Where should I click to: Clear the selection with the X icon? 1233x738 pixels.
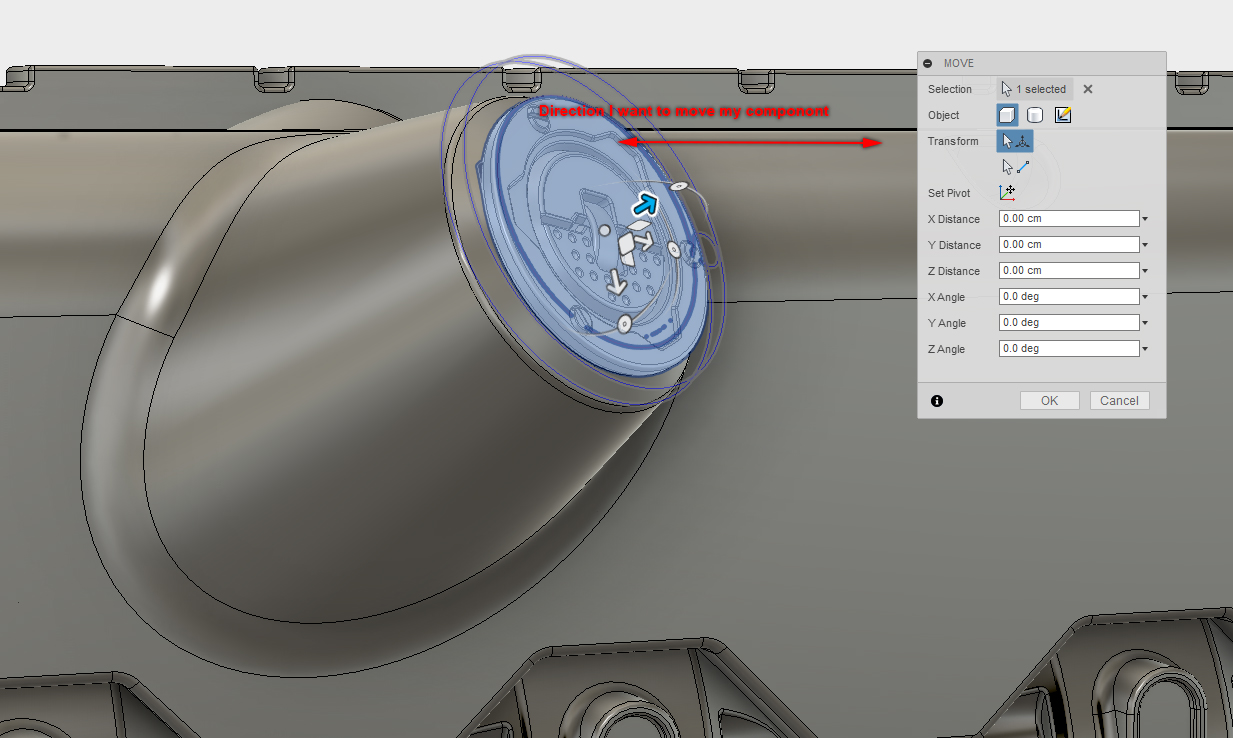click(1088, 89)
